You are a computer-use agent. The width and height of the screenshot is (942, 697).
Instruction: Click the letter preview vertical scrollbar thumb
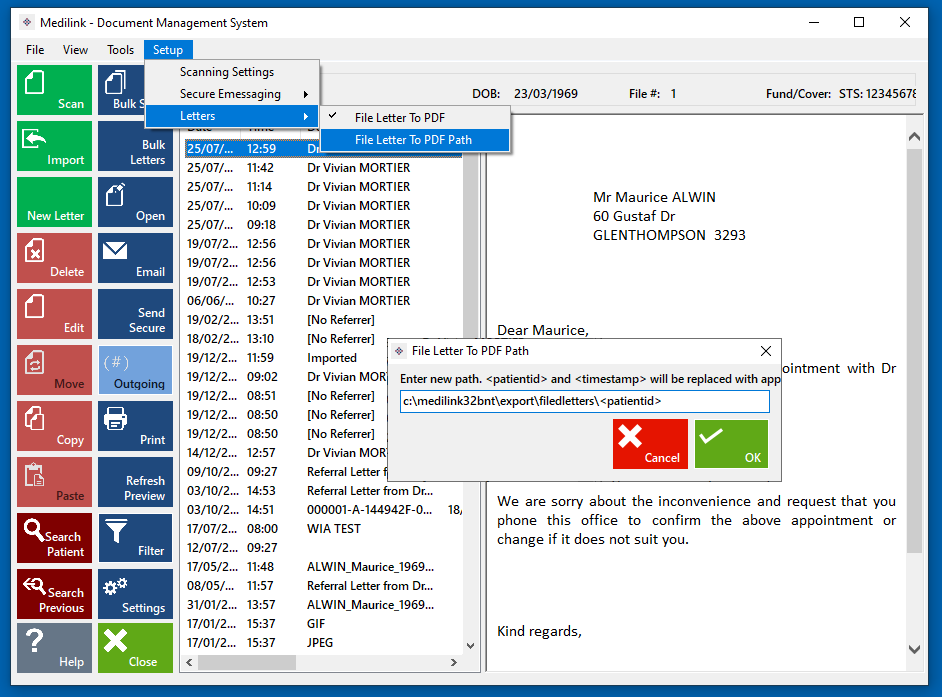point(914,351)
